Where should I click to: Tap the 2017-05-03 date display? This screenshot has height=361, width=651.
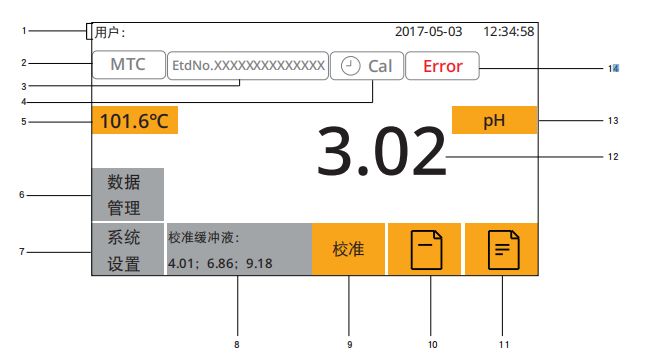[428, 32]
